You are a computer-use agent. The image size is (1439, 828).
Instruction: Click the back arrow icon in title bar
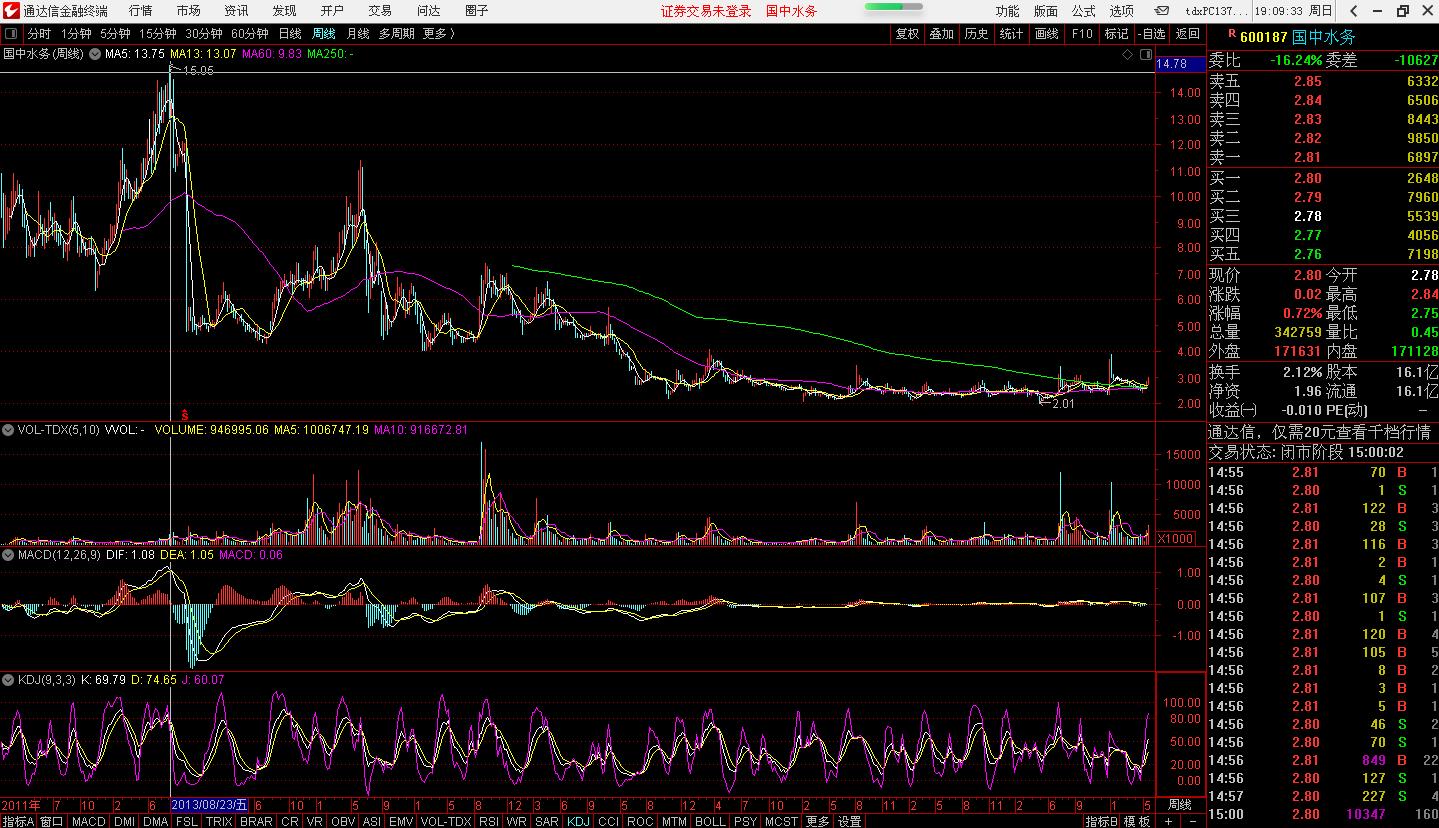coord(1353,11)
